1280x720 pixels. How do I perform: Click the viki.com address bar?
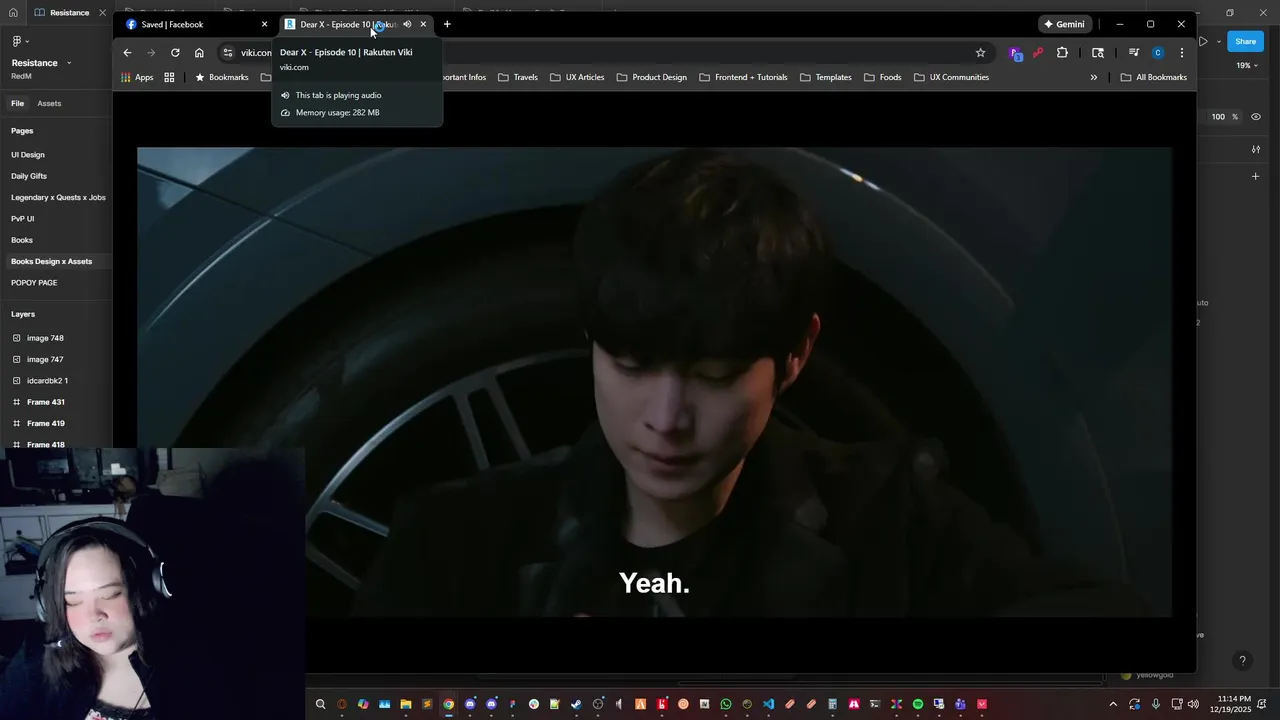coord(600,53)
